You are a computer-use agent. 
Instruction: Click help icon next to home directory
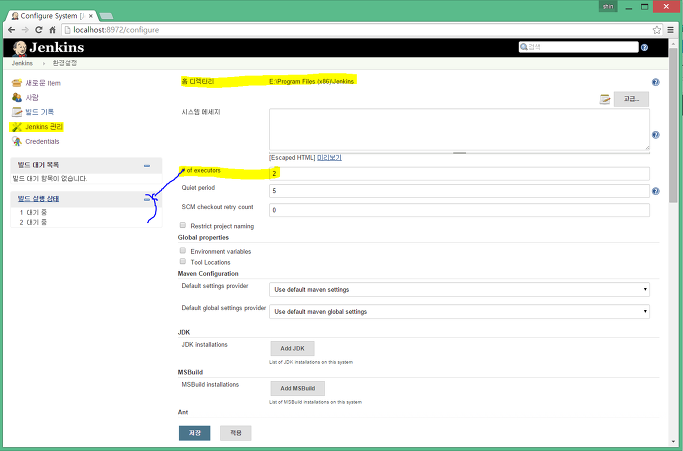(x=655, y=82)
